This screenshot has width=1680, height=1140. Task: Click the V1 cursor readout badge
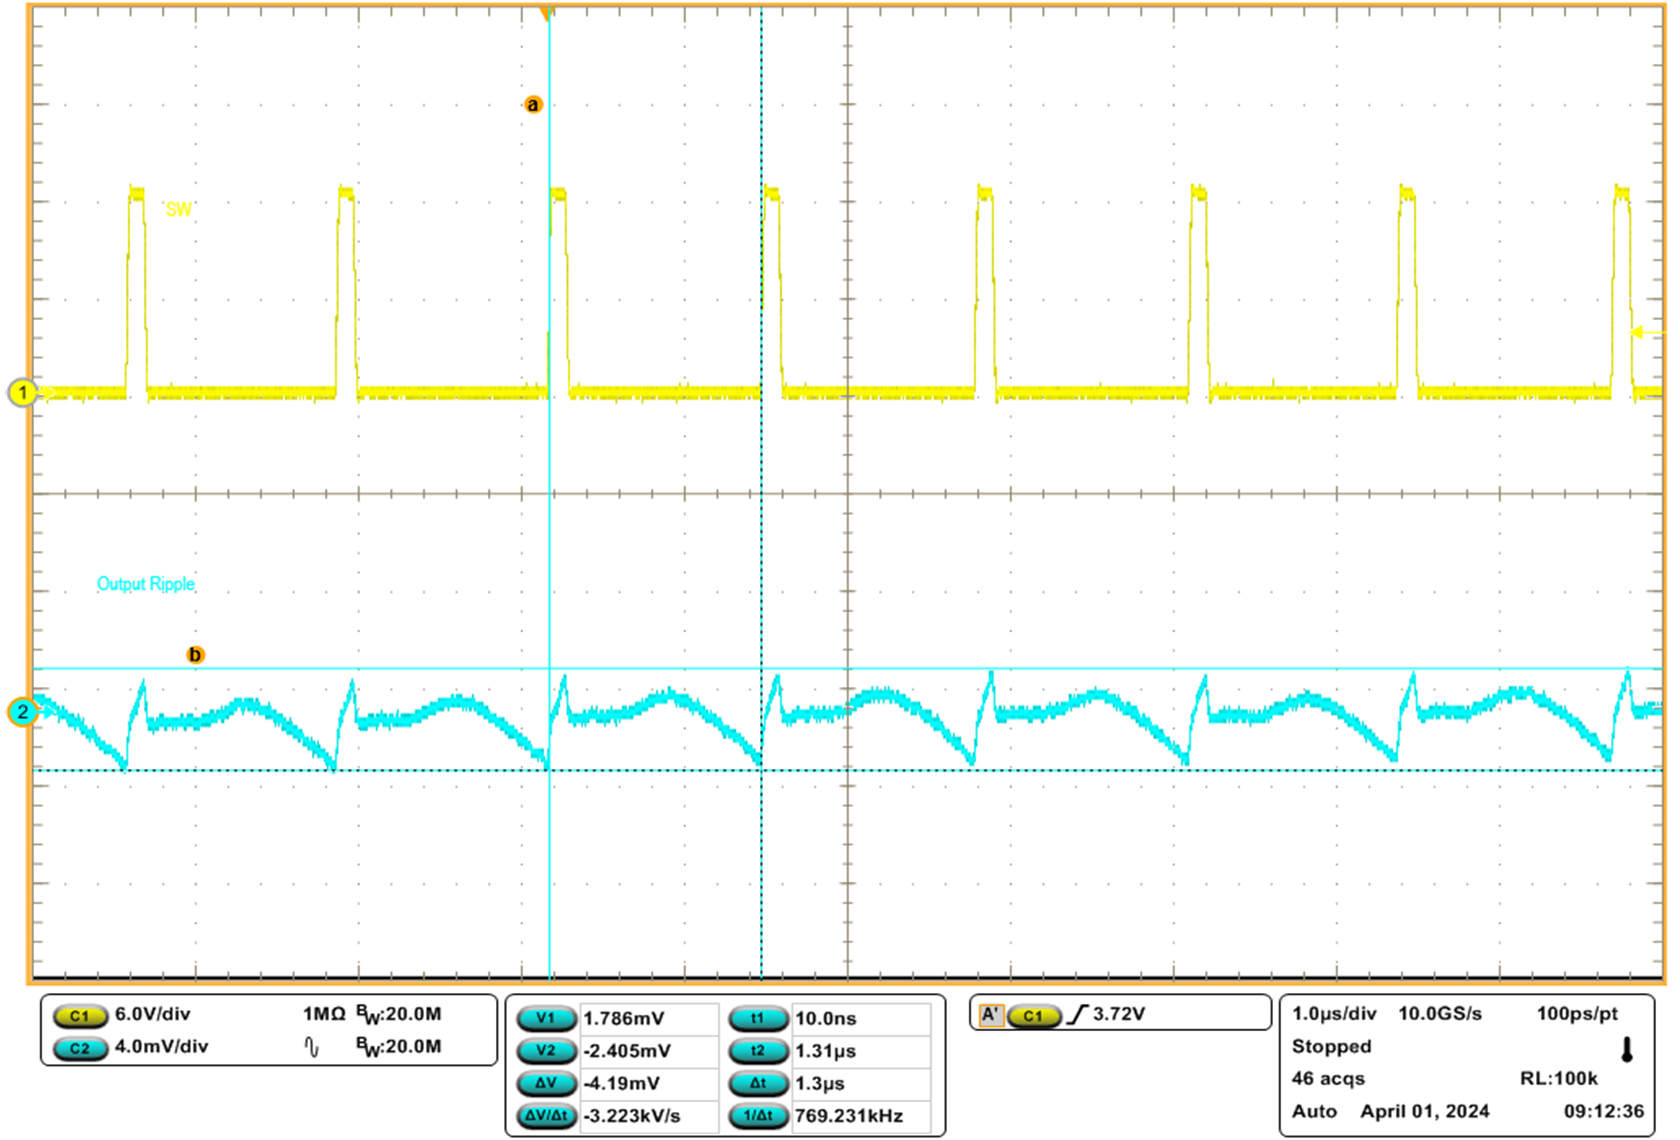[547, 1019]
